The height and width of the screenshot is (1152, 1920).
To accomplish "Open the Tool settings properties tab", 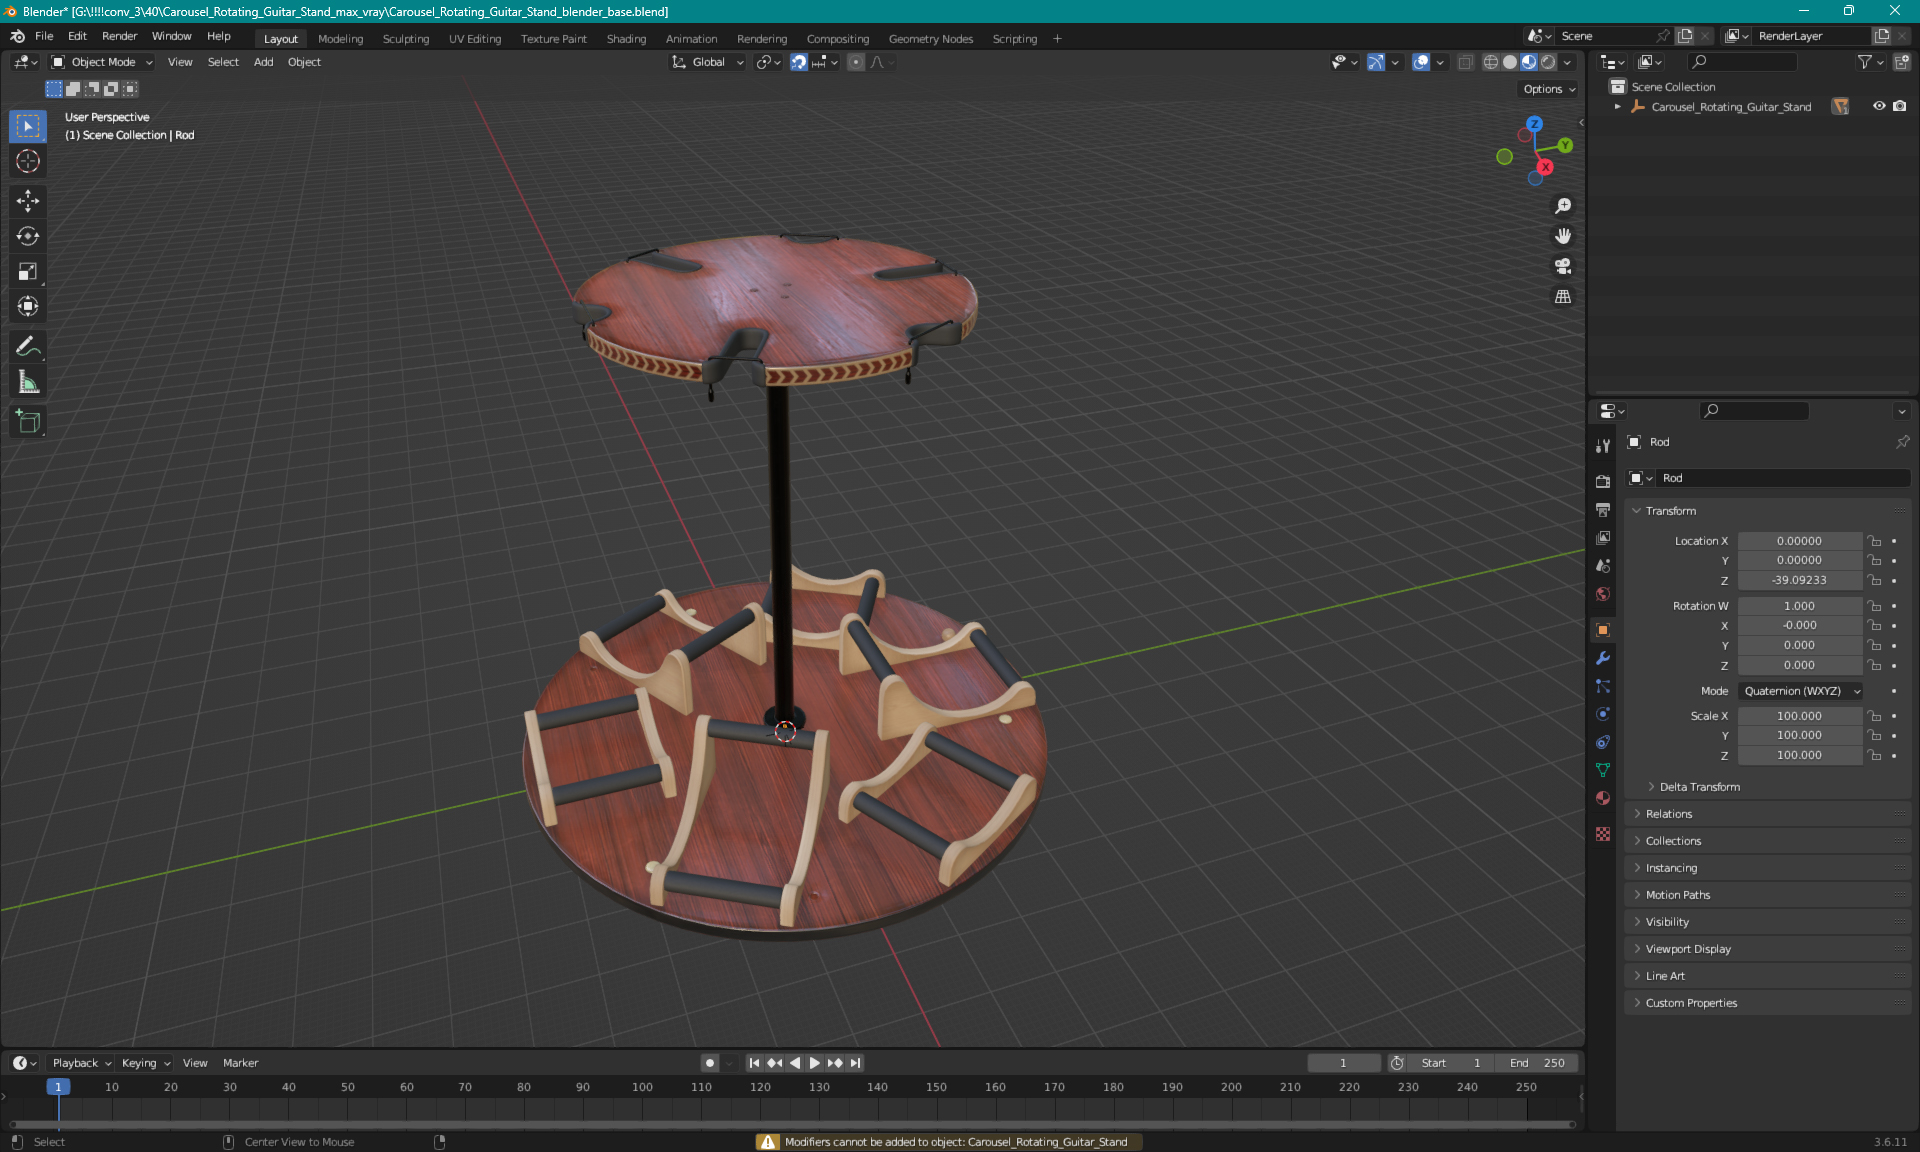I will pyautogui.click(x=1603, y=445).
